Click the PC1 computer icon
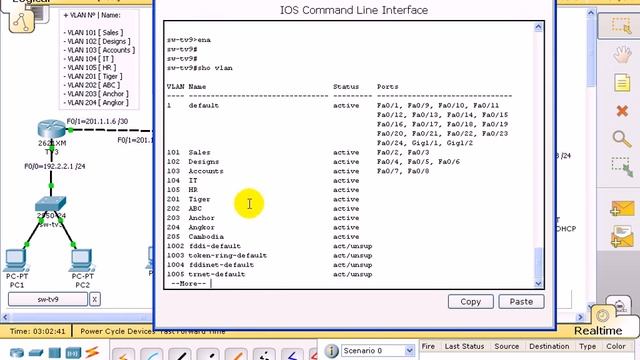The width and height of the screenshot is (640, 360). click(16, 260)
